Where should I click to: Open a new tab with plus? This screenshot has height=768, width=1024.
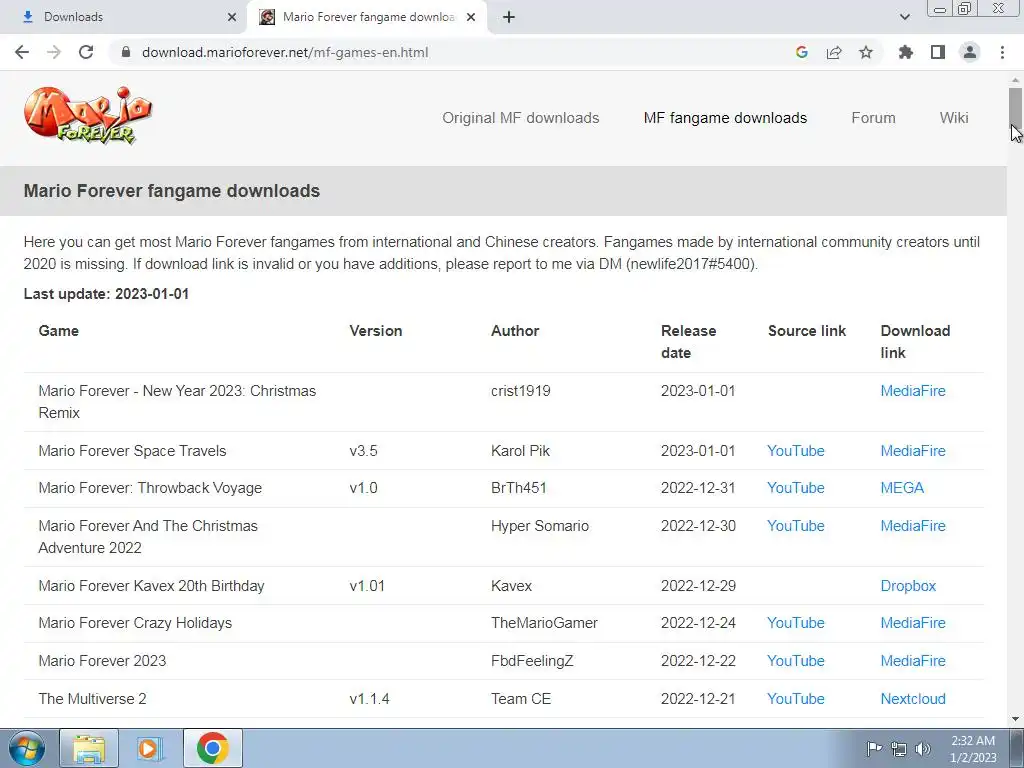[509, 17]
